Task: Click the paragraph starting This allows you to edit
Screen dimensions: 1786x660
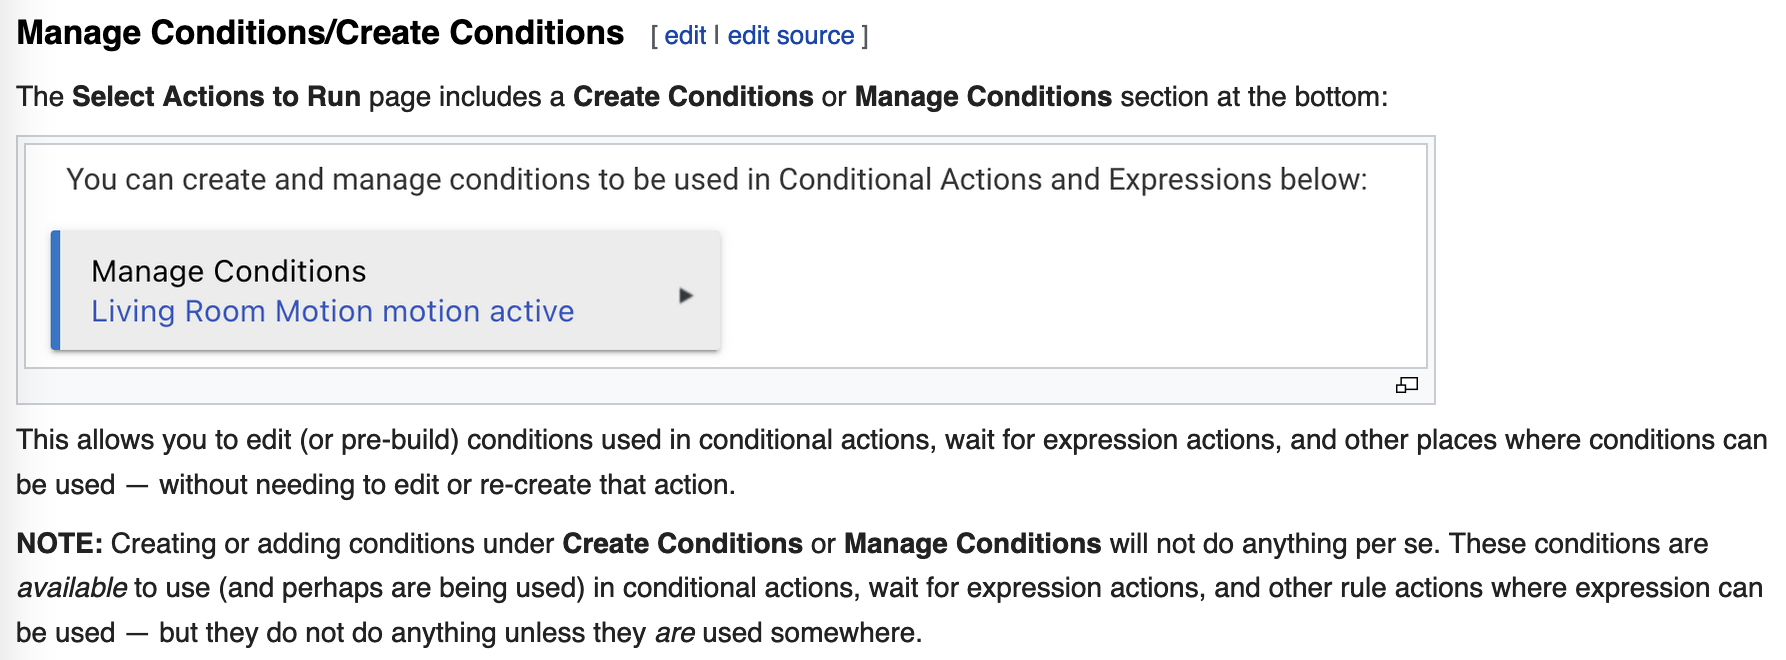Action: (x=891, y=462)
